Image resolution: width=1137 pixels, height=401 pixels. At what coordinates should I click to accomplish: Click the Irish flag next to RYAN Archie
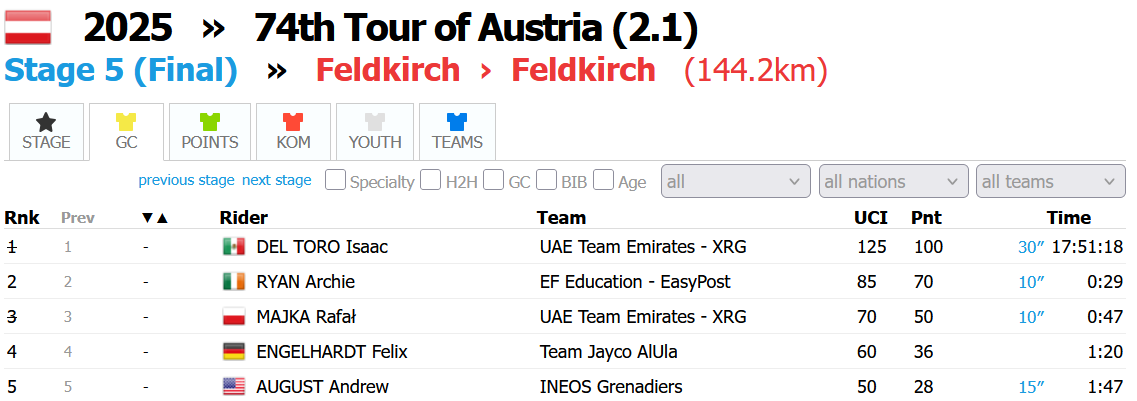pyautogui.click(x=234, y=282)
